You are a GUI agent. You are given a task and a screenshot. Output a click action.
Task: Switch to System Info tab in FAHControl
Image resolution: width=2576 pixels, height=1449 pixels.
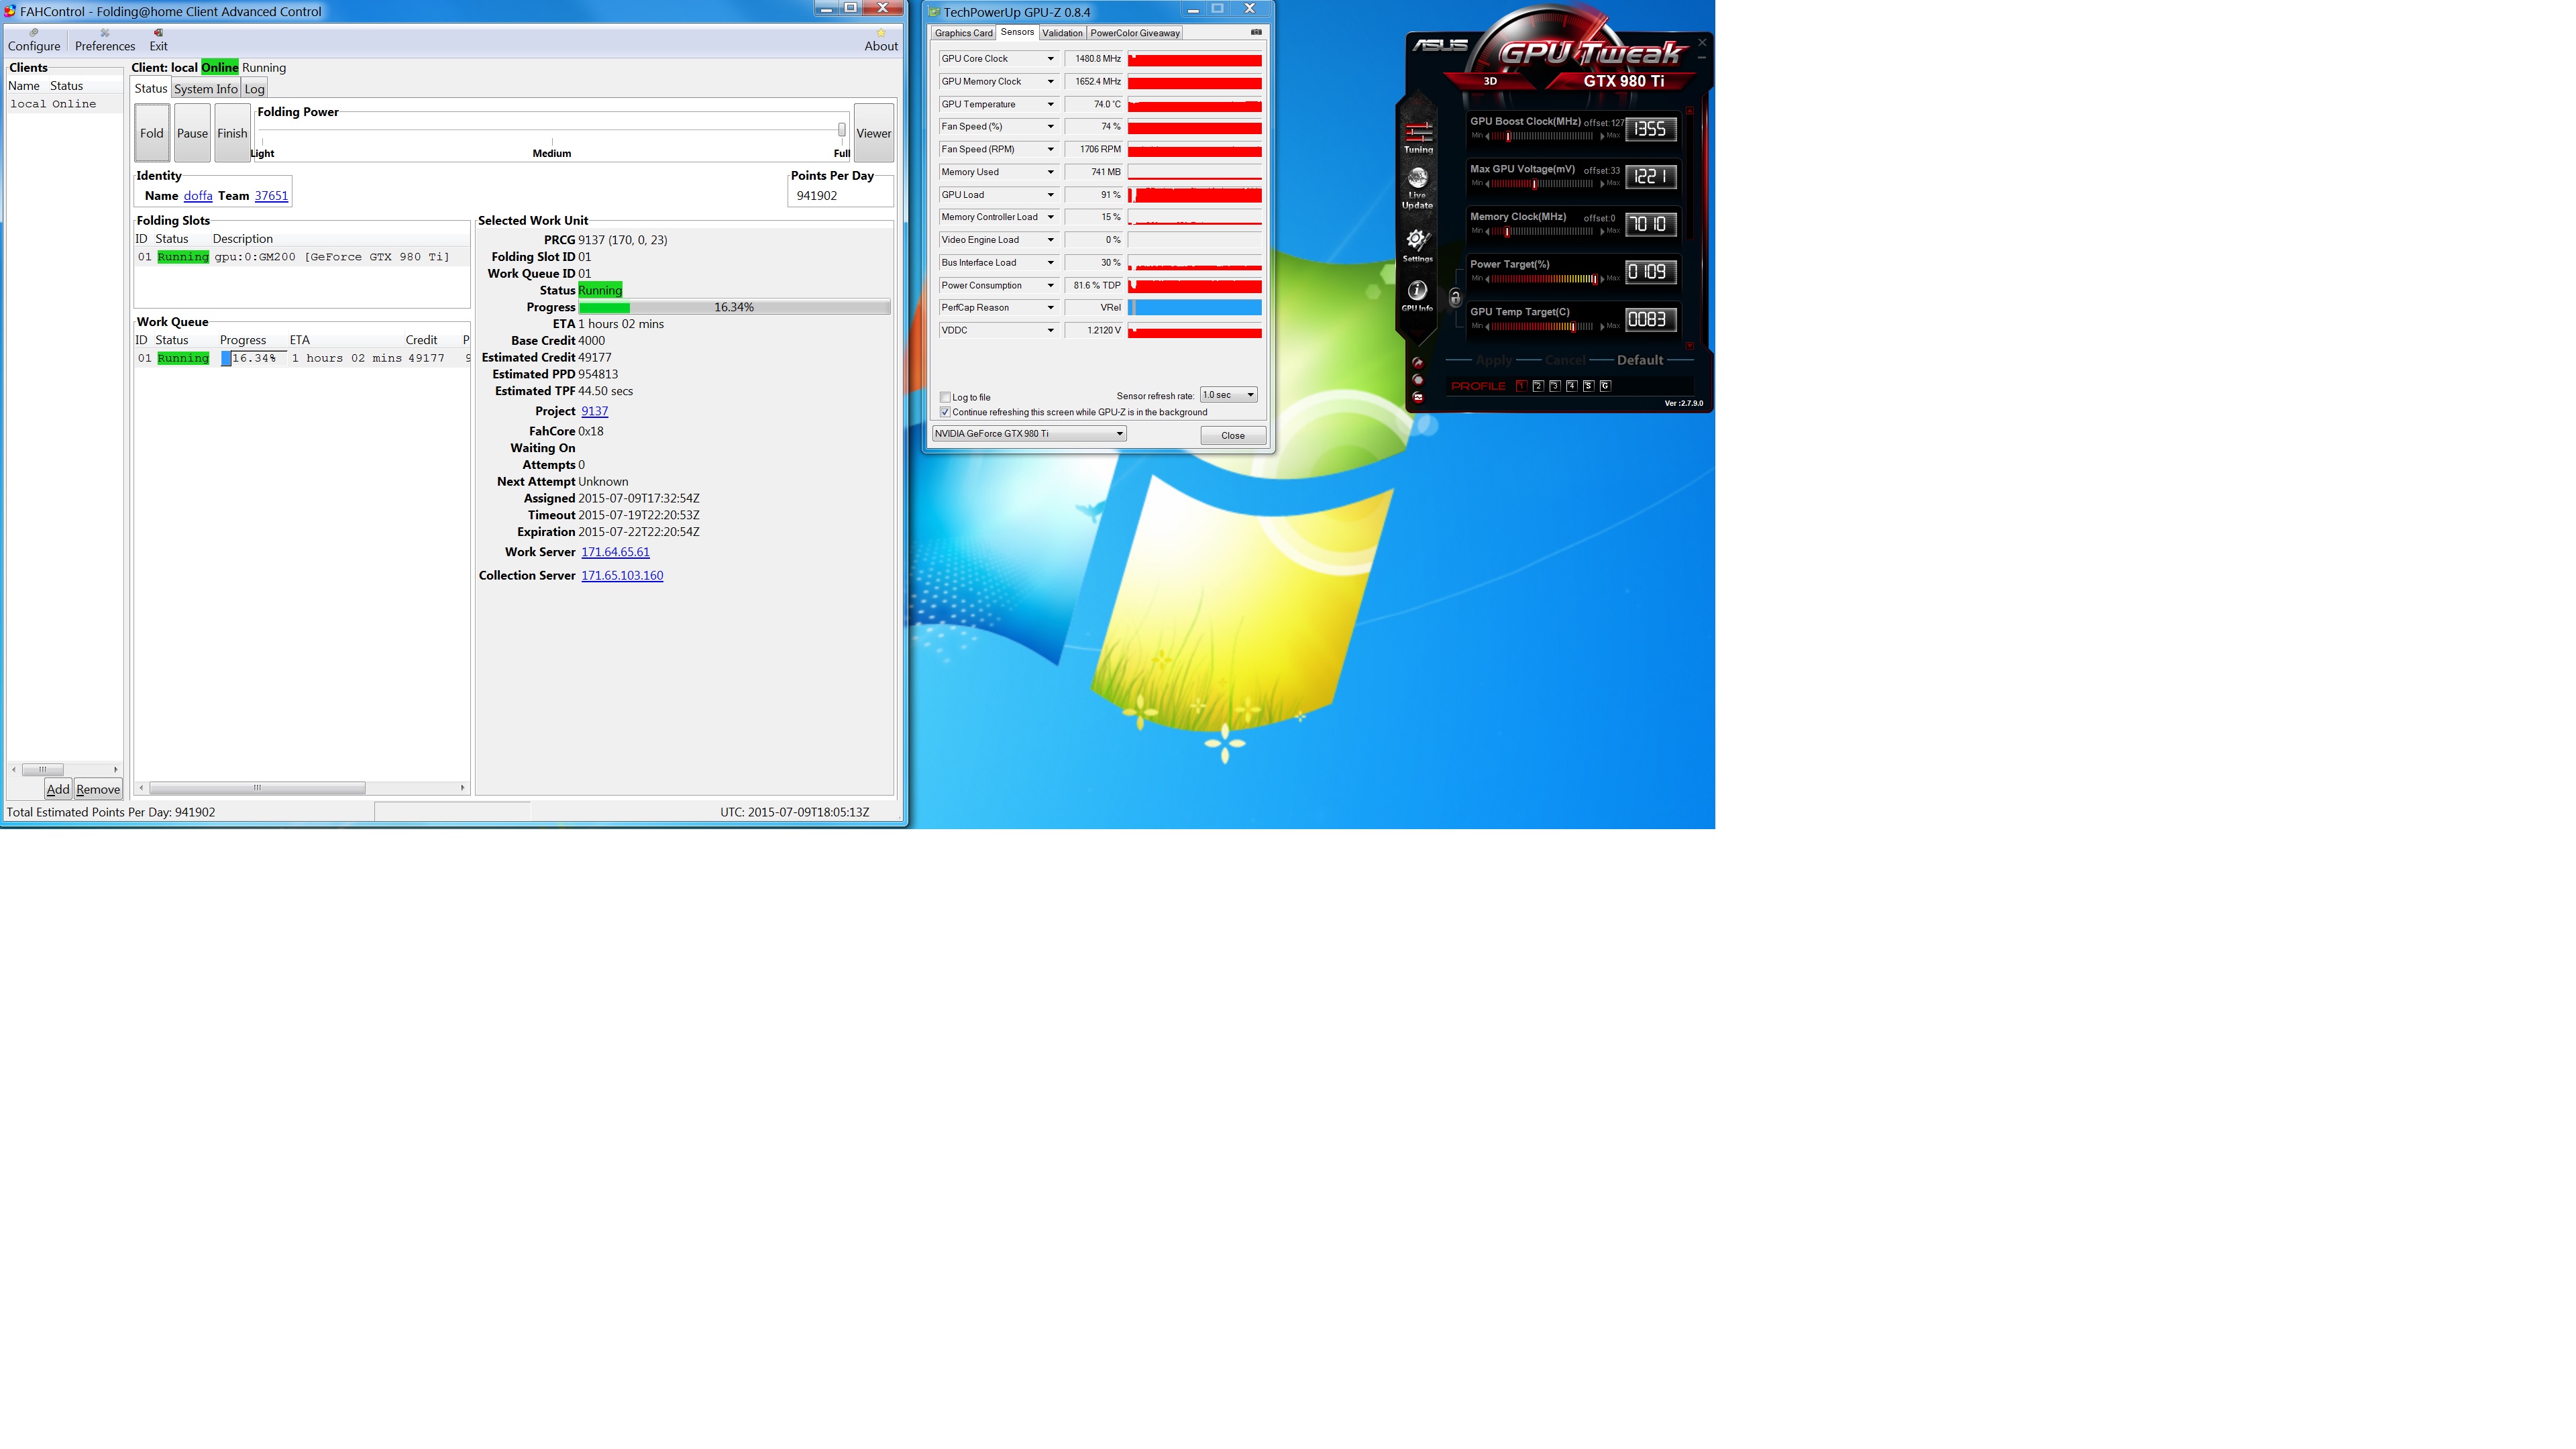coord(206,89)
